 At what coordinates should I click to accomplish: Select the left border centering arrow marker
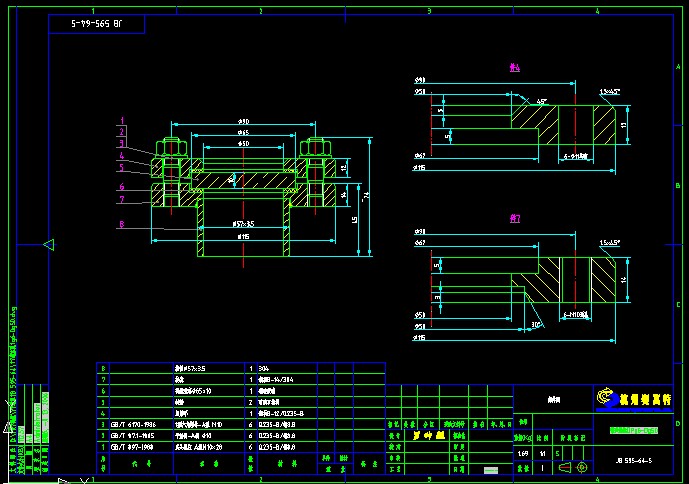[x=46, y=244]
